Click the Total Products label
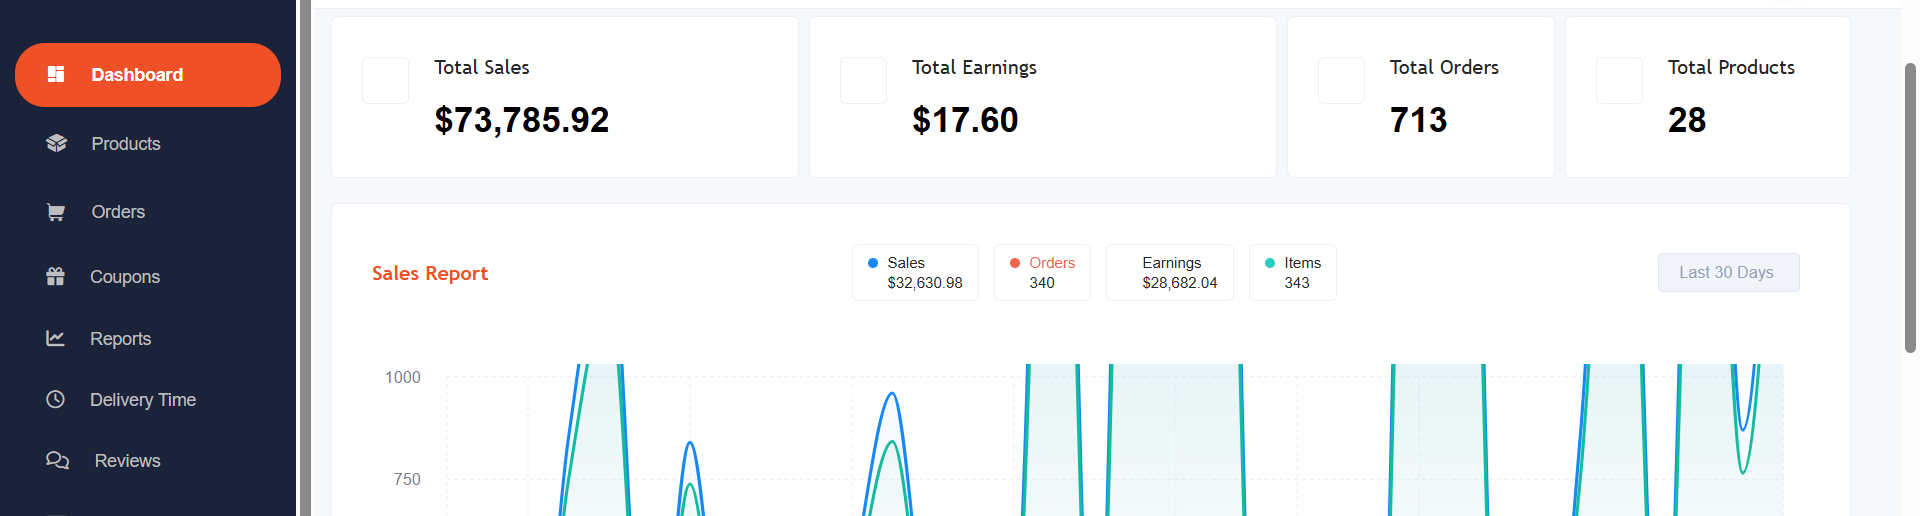1920x516 pixels. tap(1731, 67)
